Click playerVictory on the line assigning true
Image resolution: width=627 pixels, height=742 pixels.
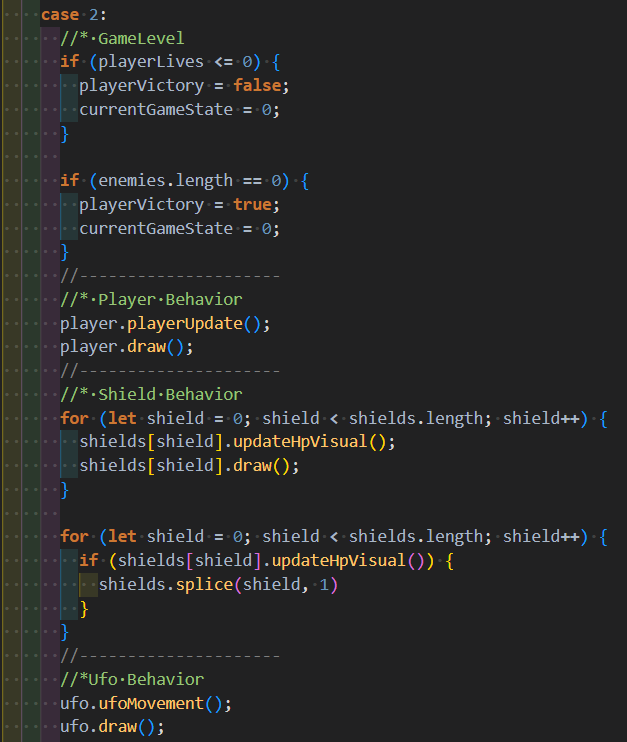[141, 204]
